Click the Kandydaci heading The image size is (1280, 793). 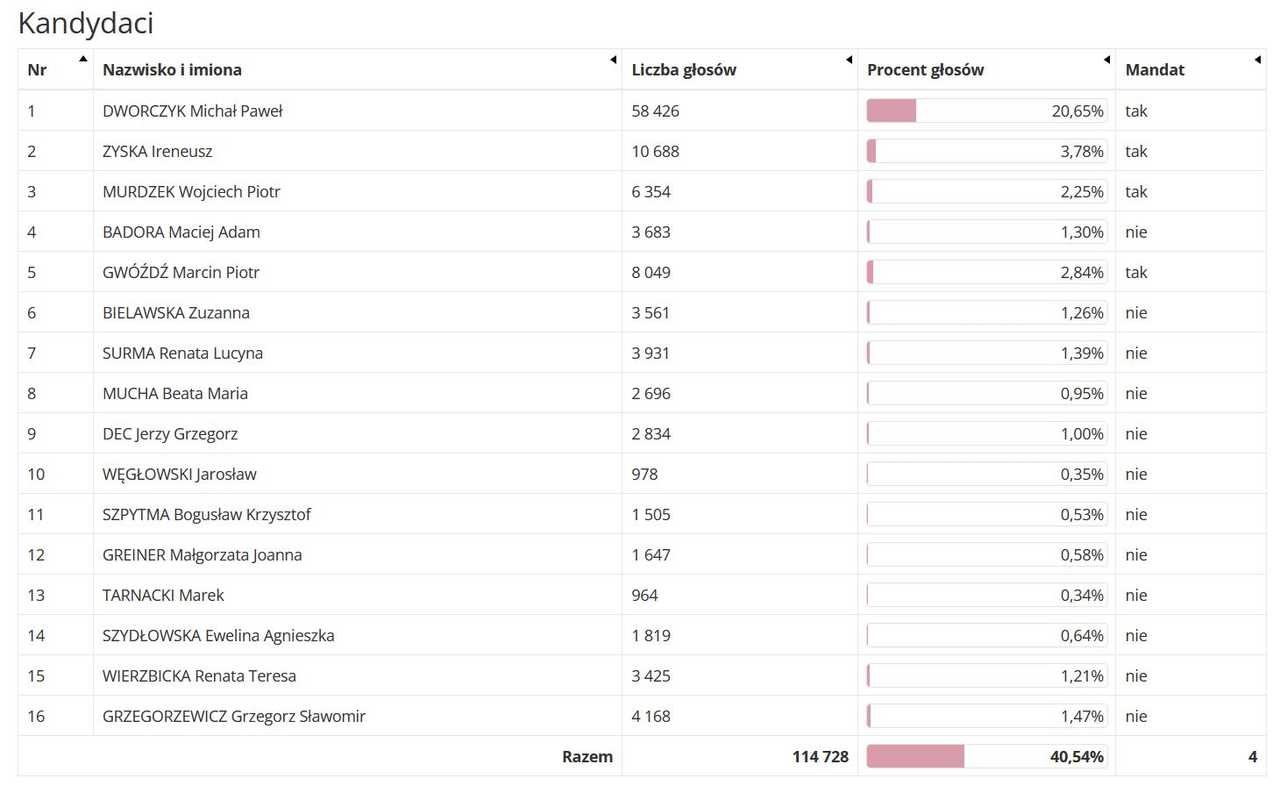coord(86,23)
